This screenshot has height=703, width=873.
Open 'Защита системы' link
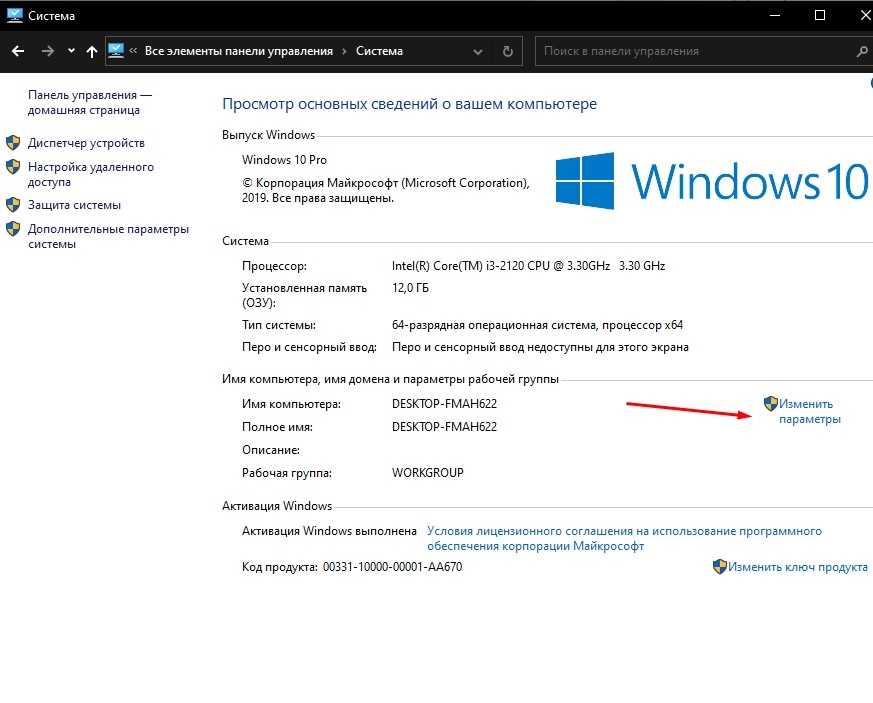coord(74,205)
